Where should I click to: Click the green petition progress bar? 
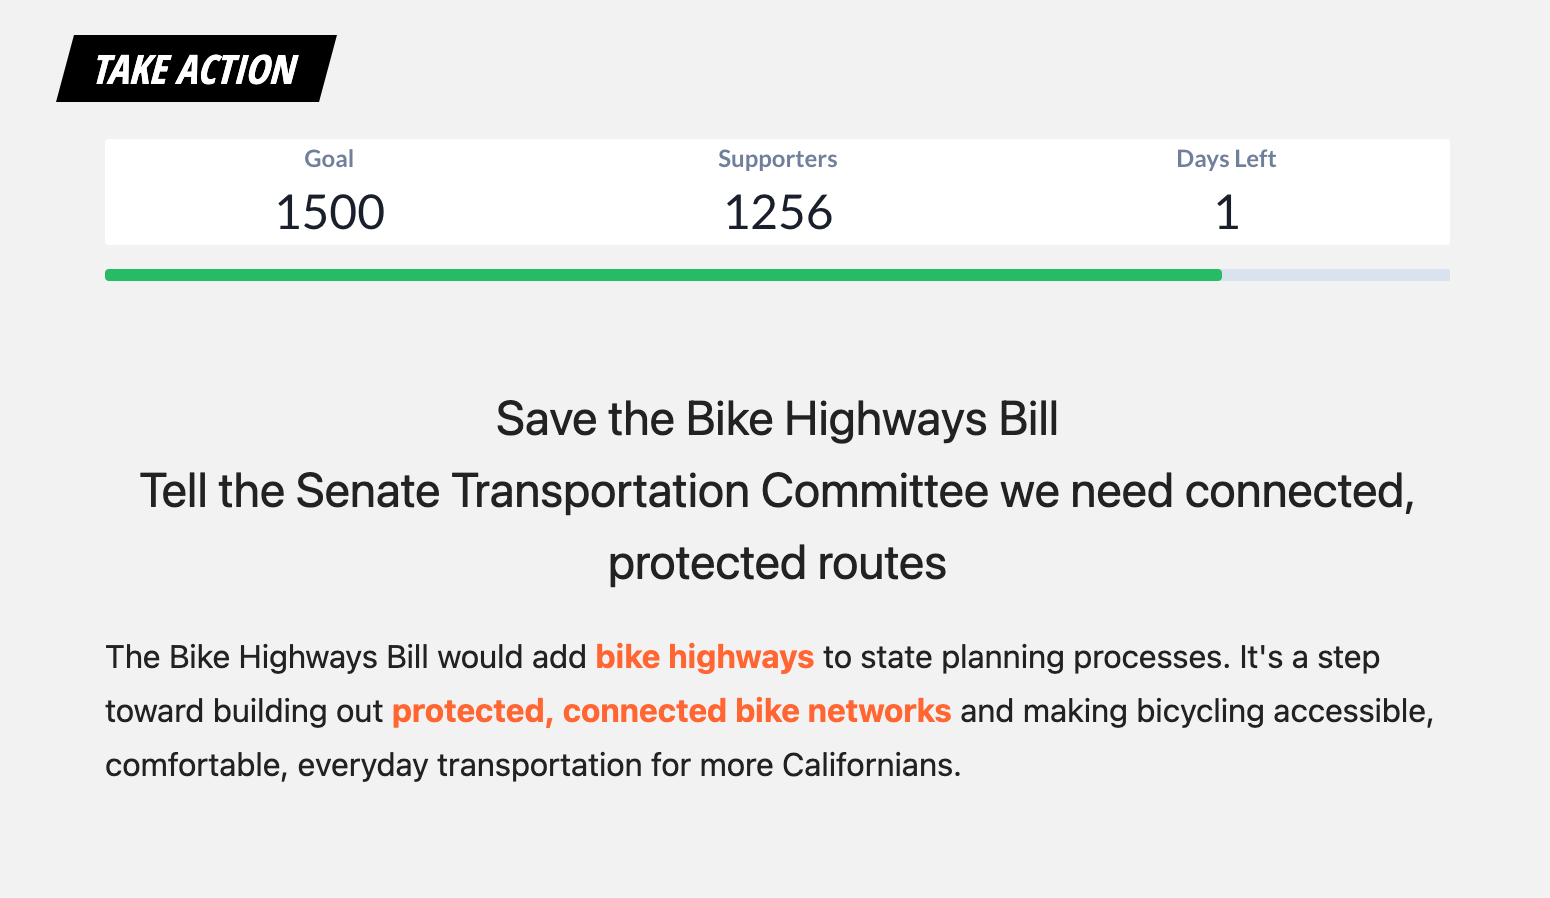click(x=663, y=275)
